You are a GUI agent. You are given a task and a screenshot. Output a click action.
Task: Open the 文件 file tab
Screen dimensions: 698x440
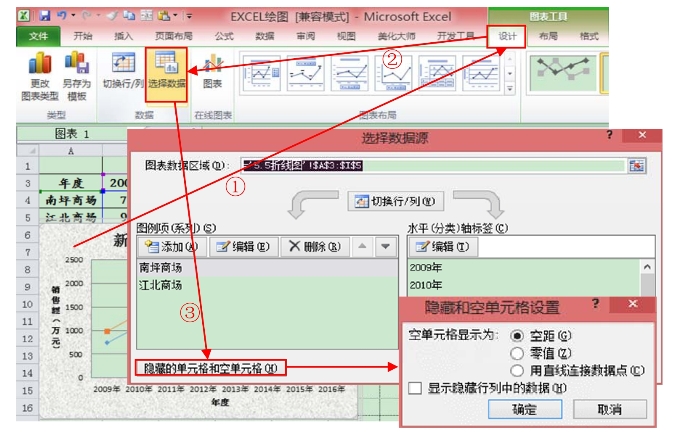coord(38,36)
